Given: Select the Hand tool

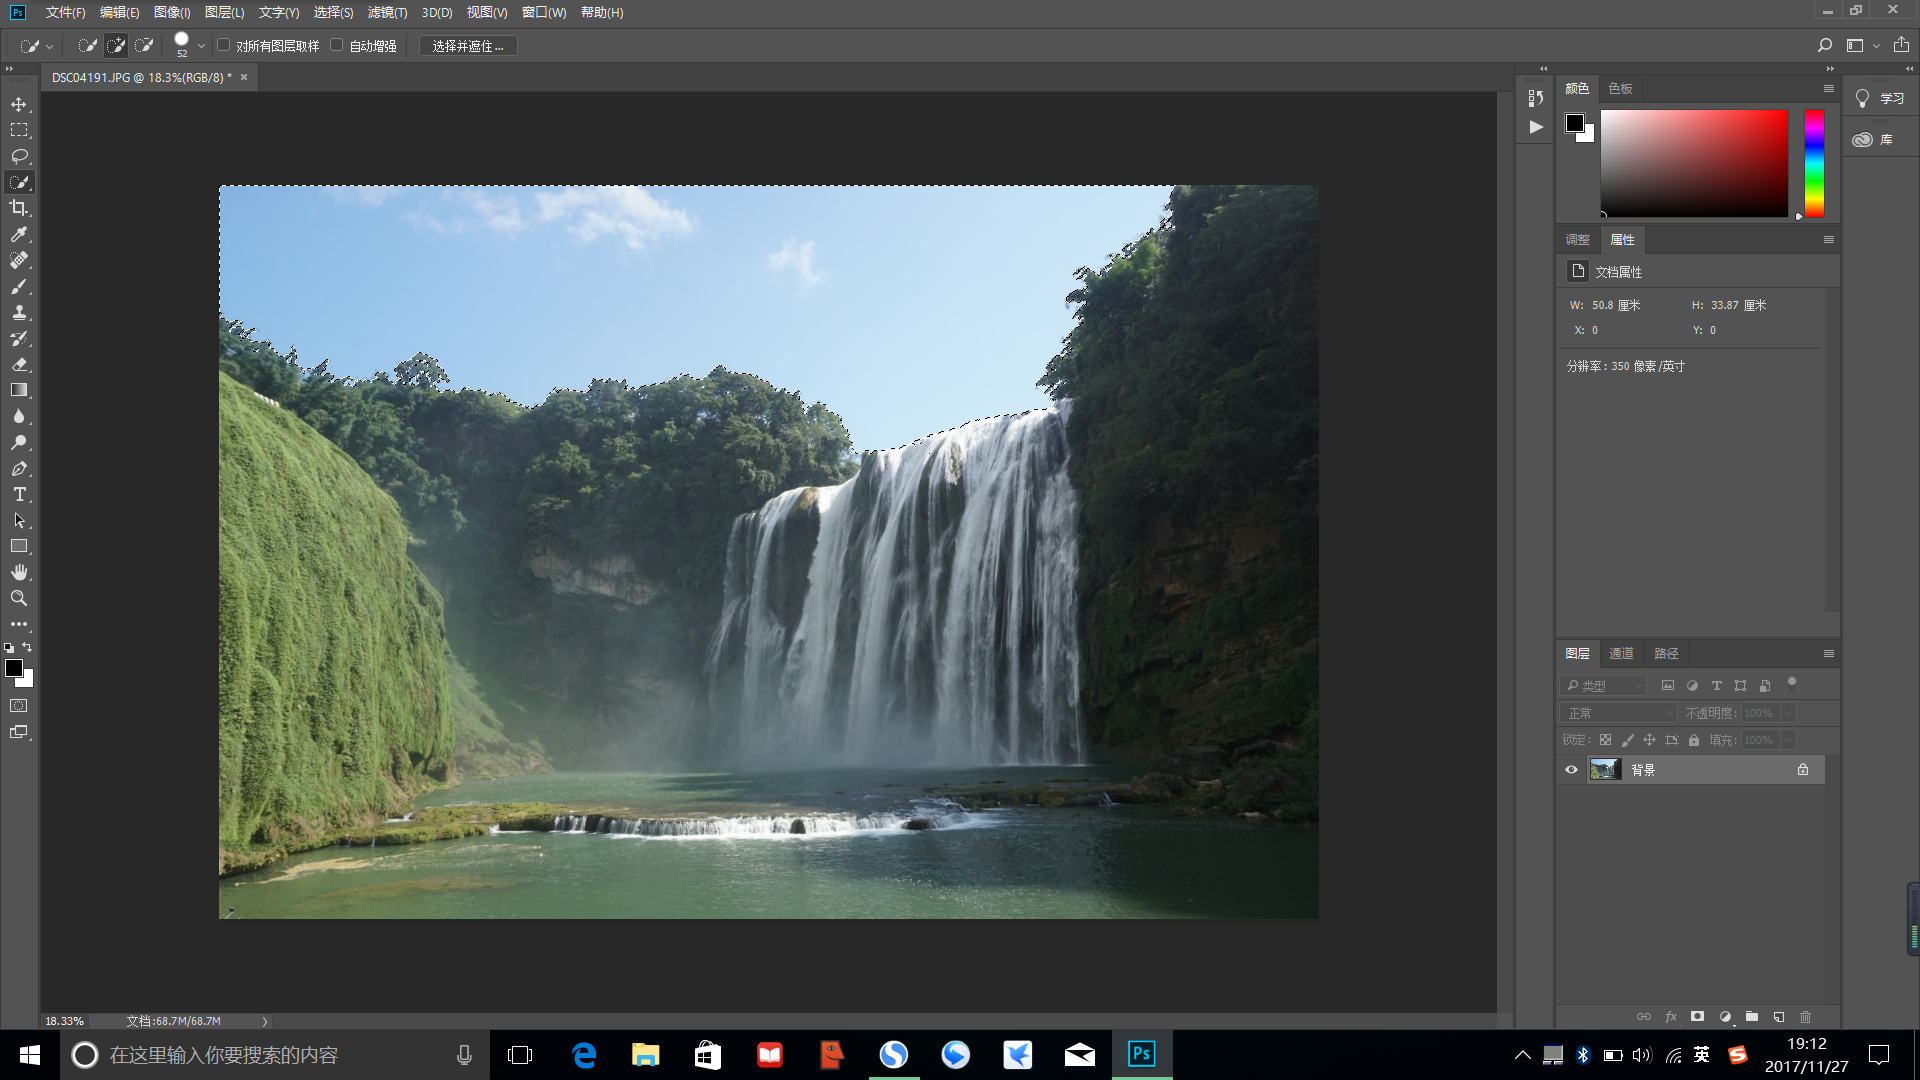Looking at the screenshot, I should point(19,572).
